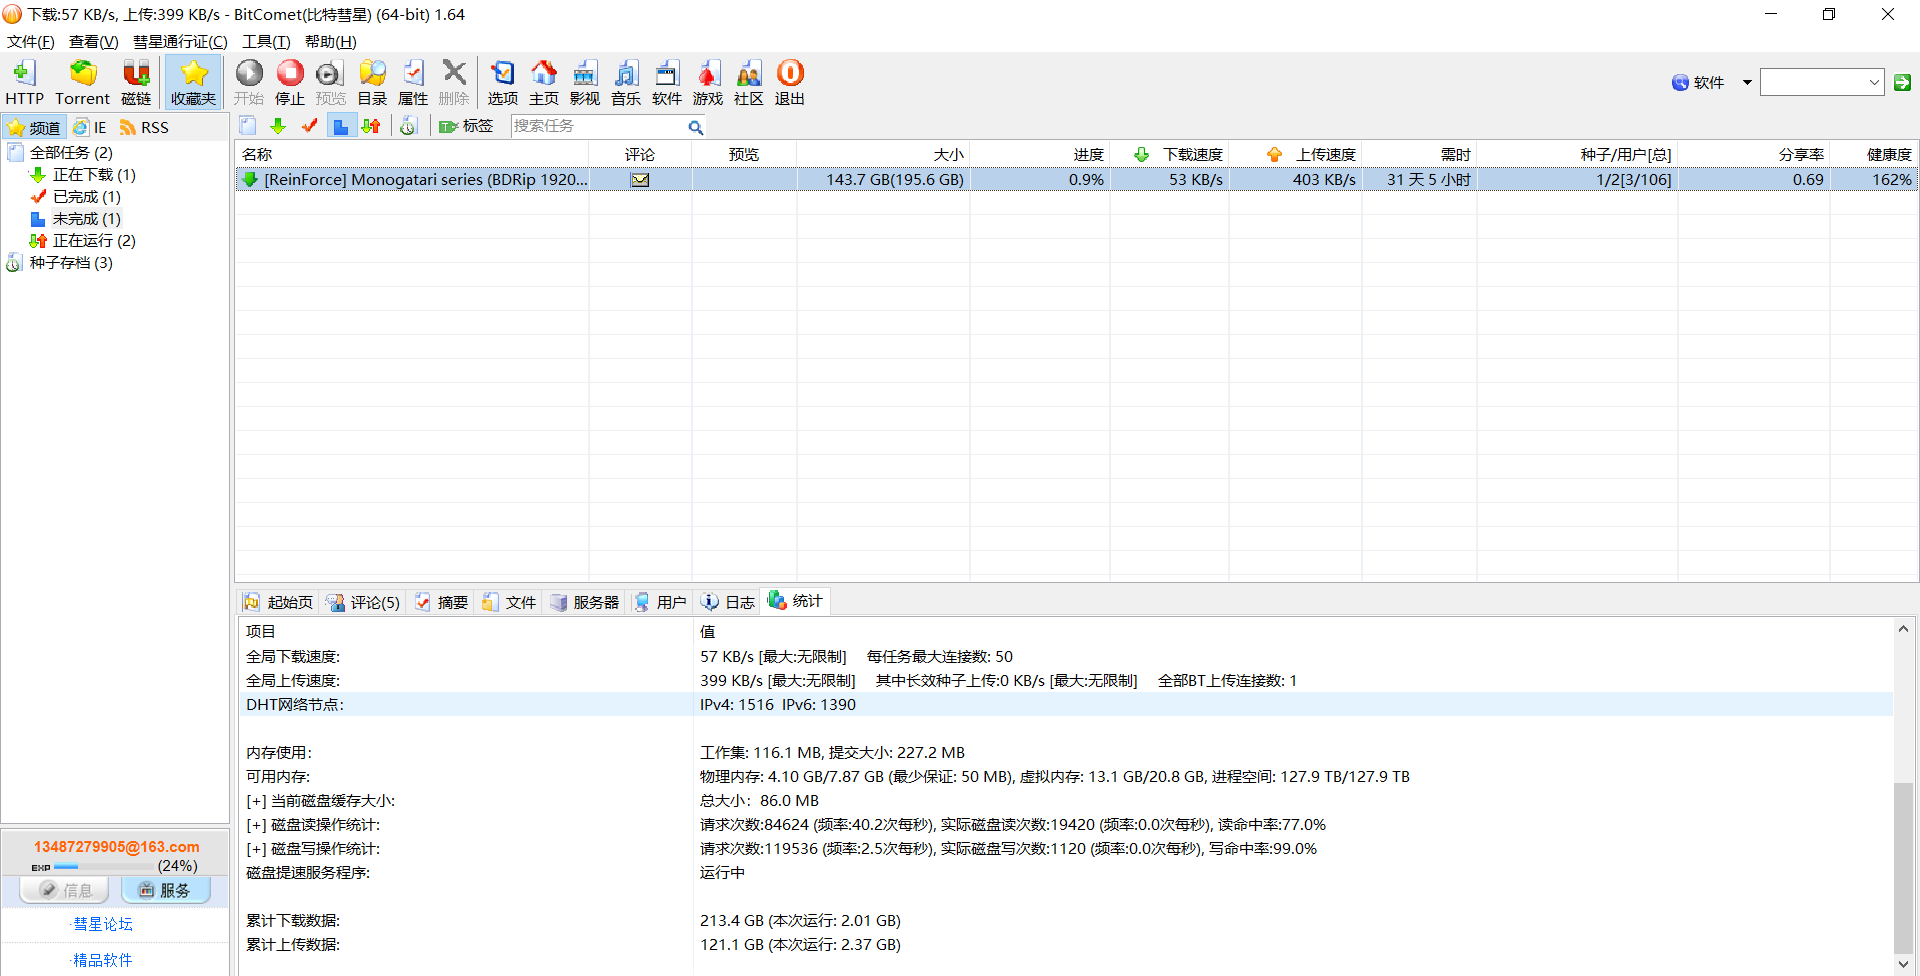Show torrent archive filter clock icon

click(408, 126)
